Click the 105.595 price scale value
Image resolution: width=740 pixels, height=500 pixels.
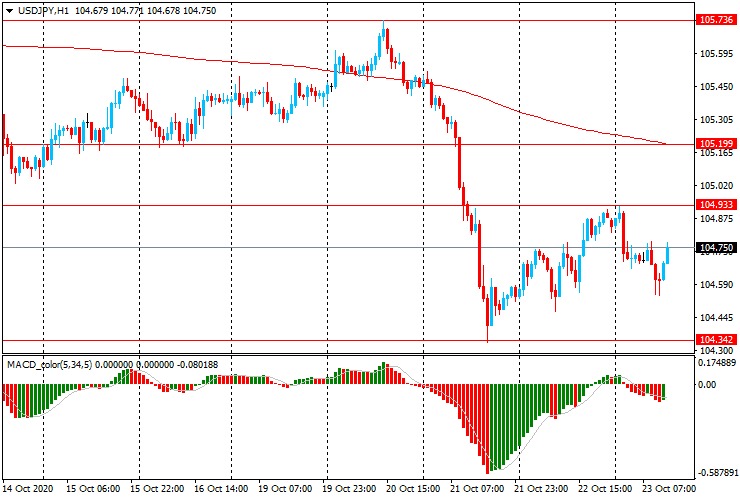716,54
